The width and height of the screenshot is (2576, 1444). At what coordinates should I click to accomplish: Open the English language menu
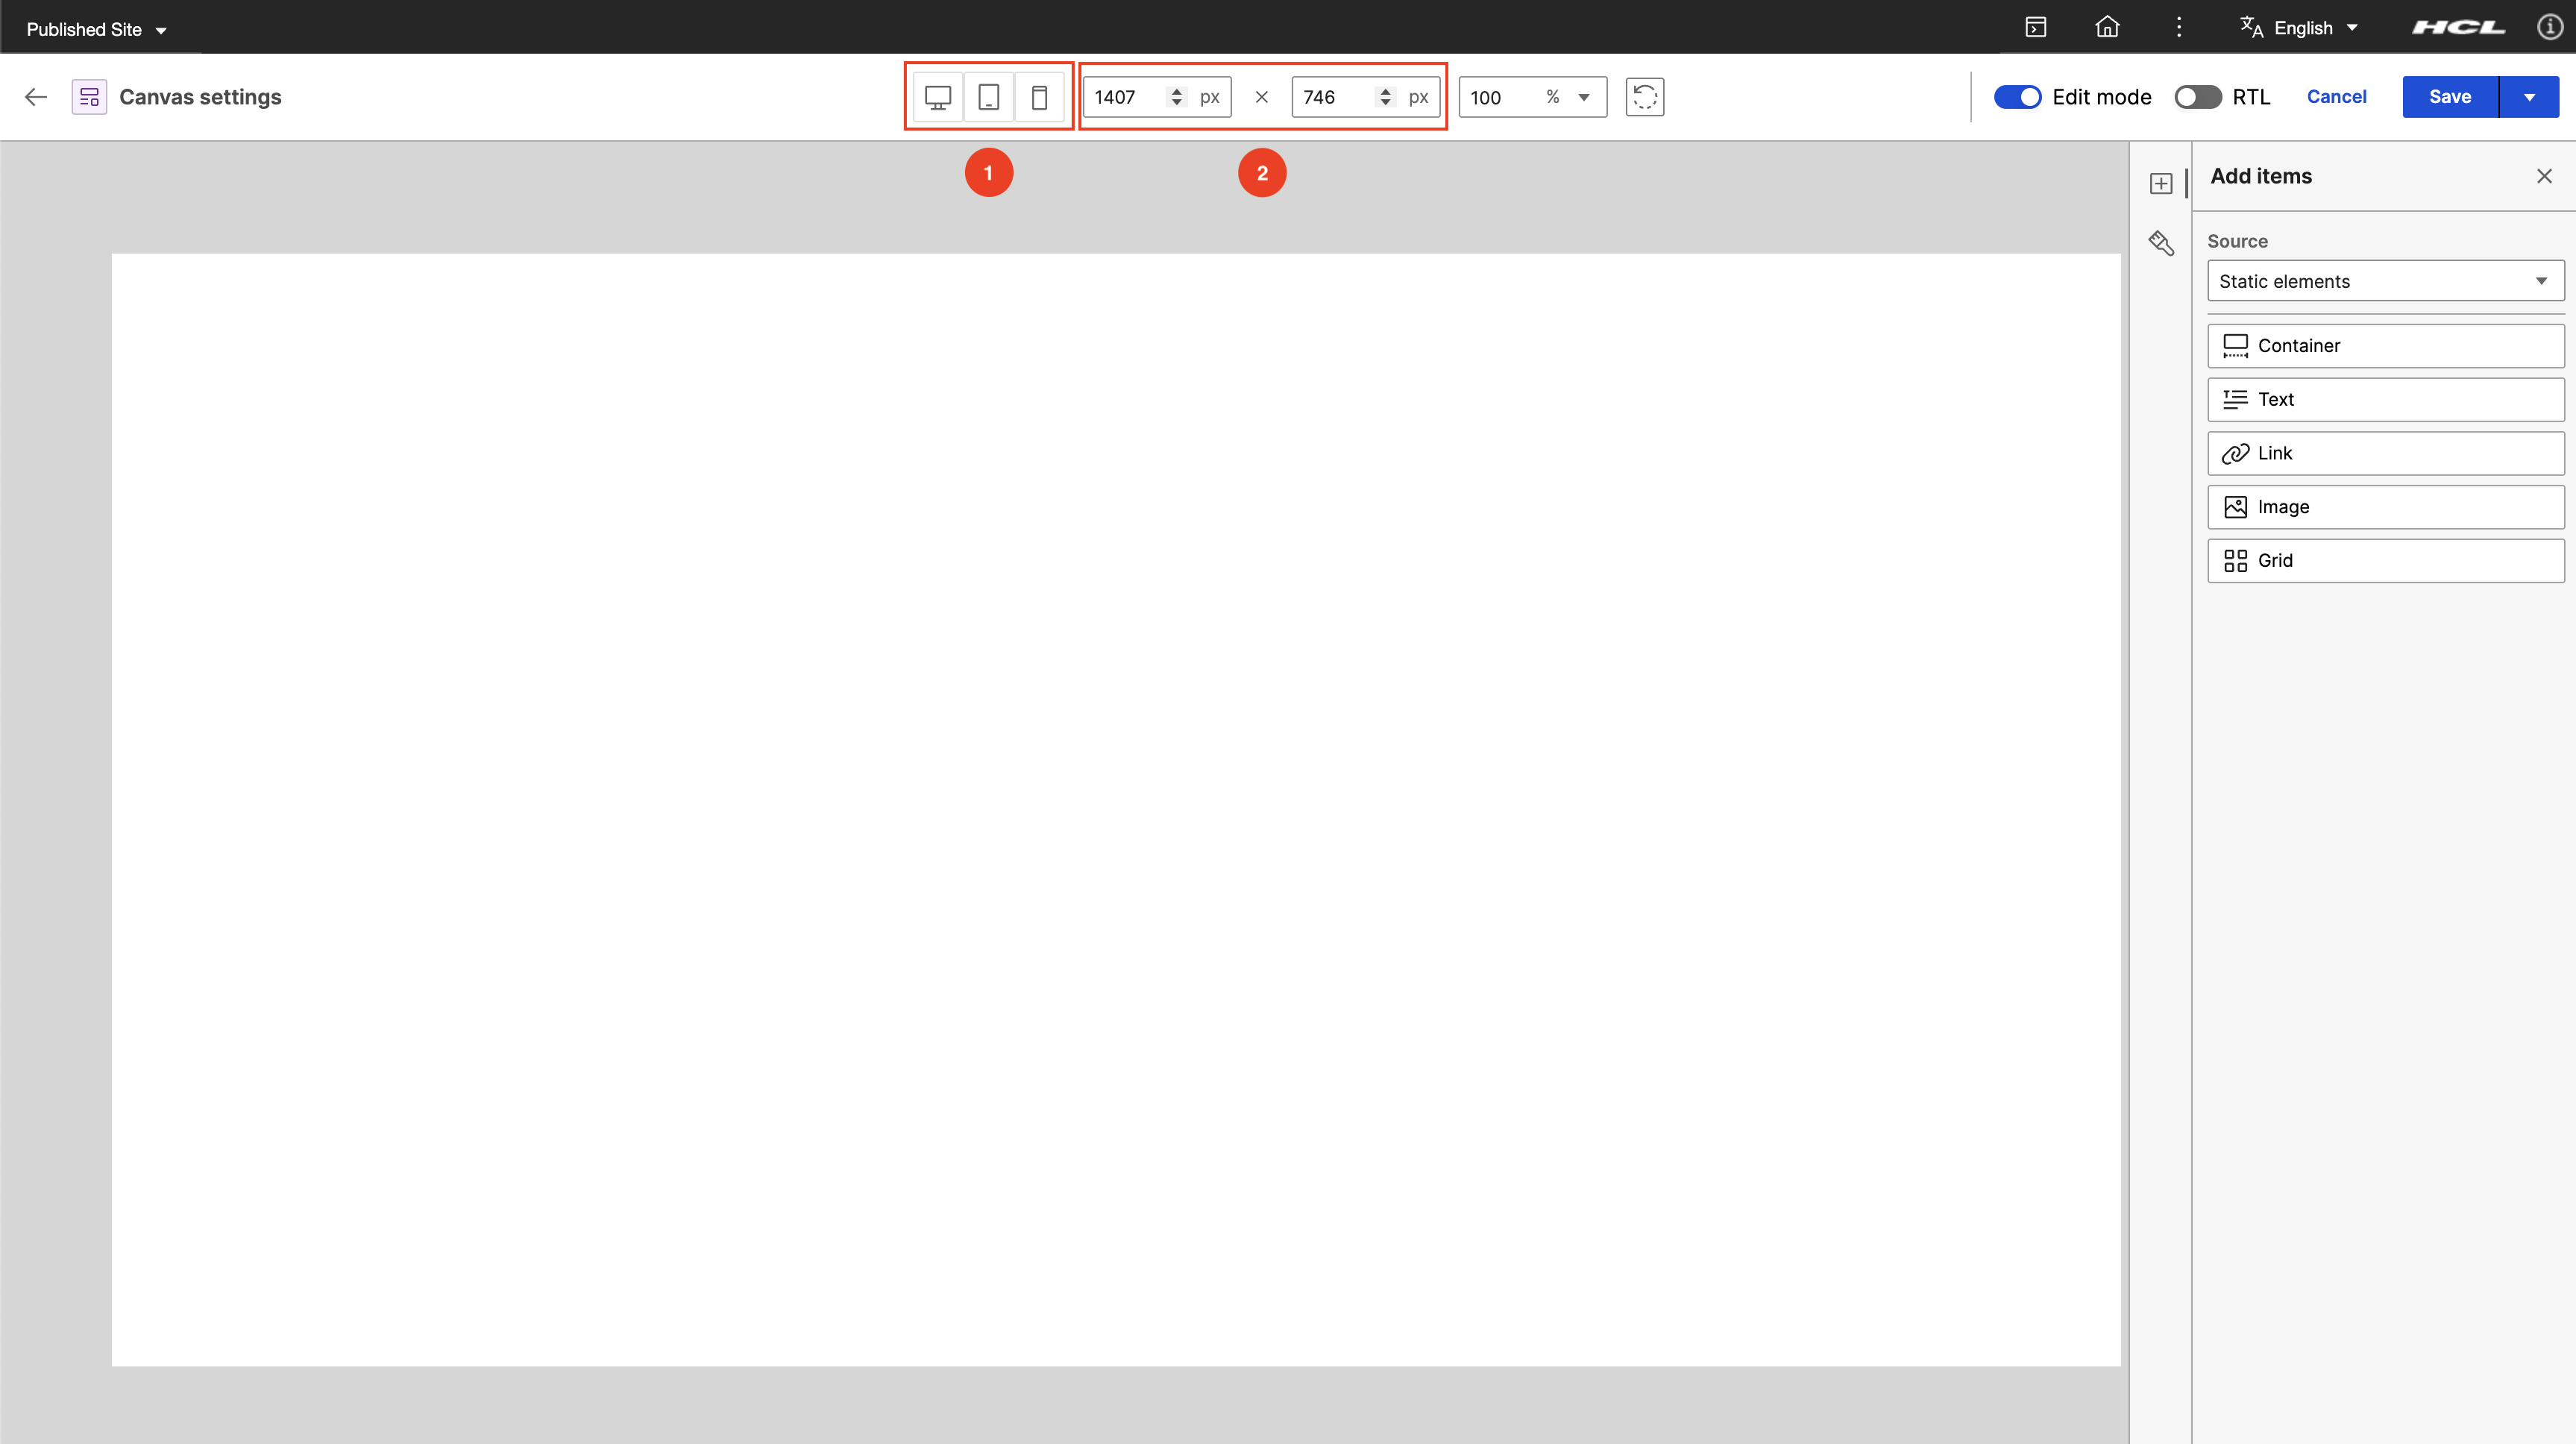(x=2301, y=28)
